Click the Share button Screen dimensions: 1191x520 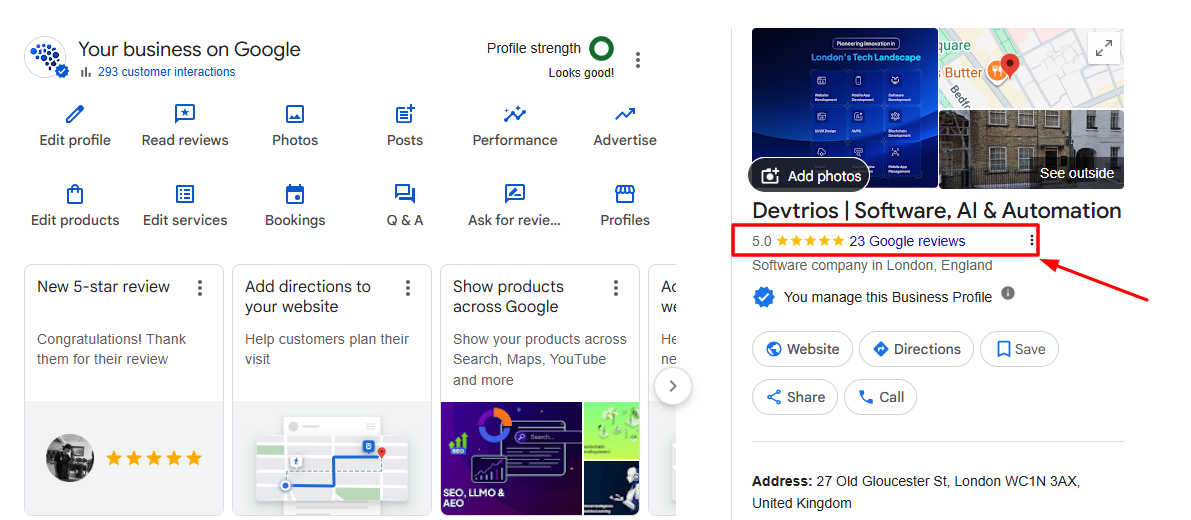[x=795, y=397]
